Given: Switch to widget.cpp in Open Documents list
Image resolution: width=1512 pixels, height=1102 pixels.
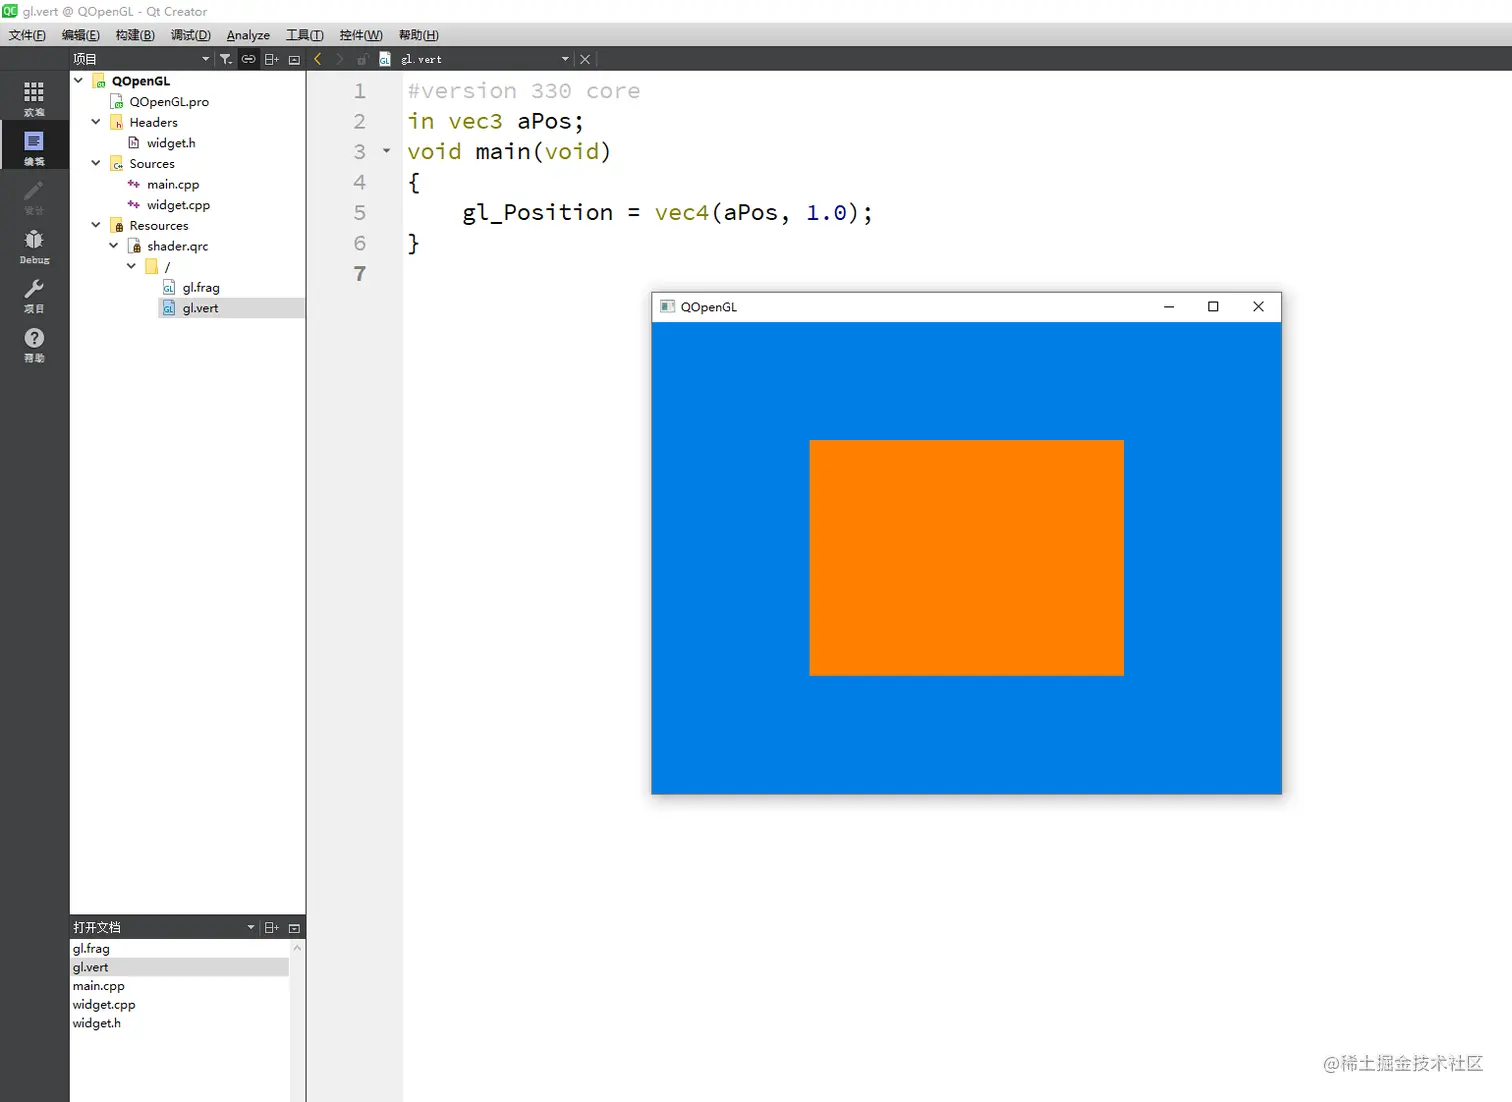Looking at the screenshot, I should [103, 1004].
